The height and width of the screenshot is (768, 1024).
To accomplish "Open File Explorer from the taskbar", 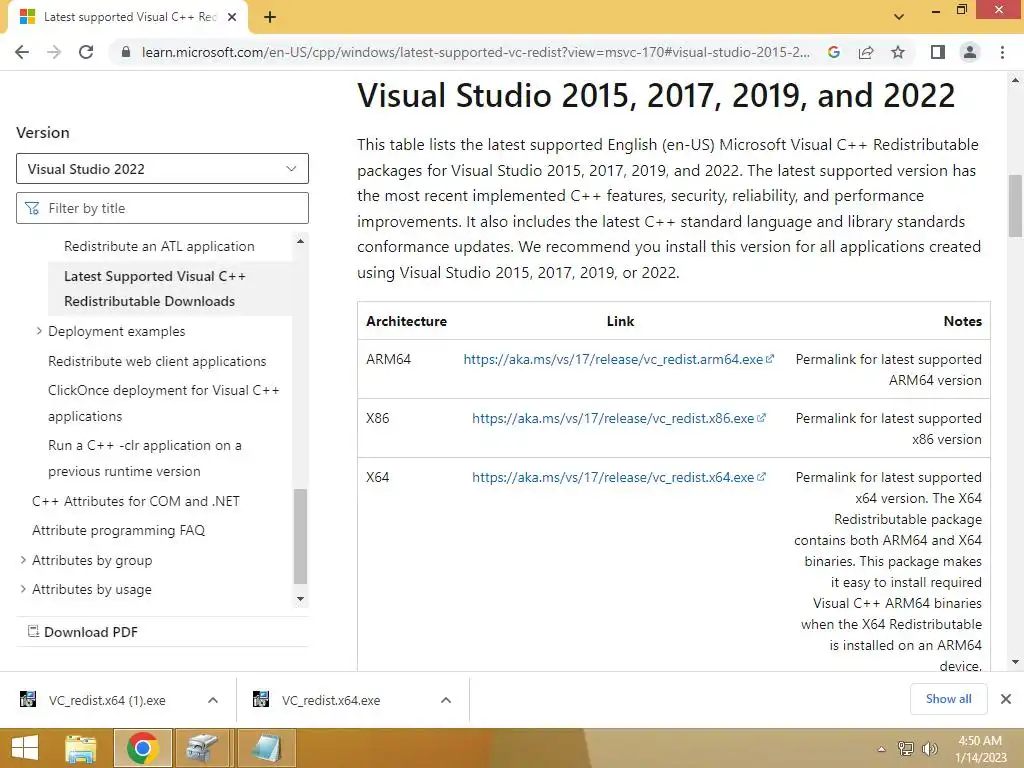I will pyautogui.click(x=80, y=748).
